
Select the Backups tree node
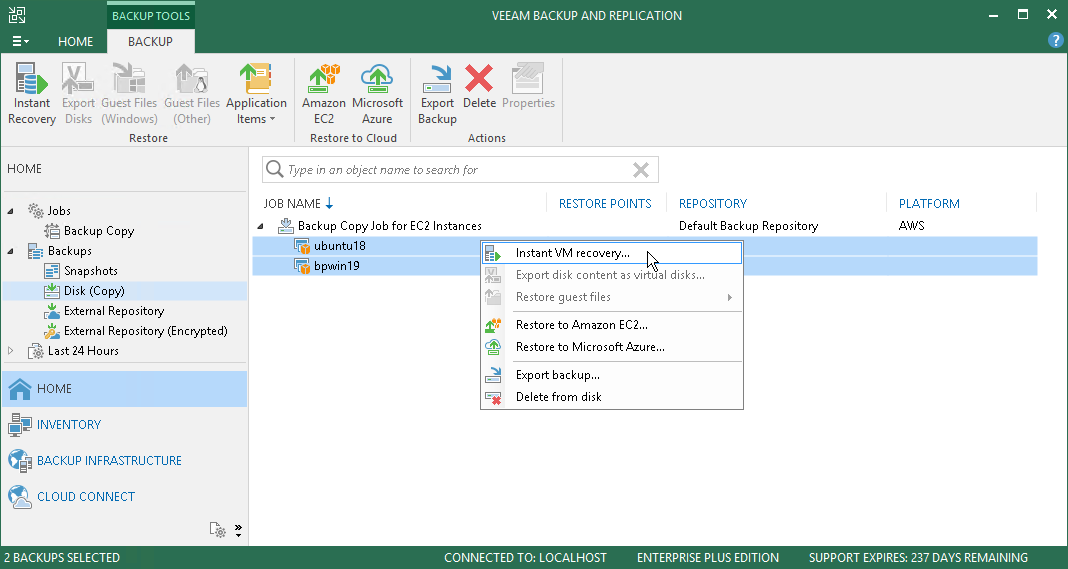click(x=69, y=251)
